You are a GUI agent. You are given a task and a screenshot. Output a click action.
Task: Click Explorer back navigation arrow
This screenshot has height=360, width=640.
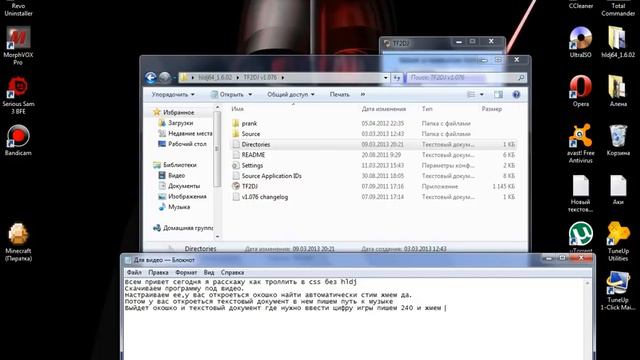151,78
